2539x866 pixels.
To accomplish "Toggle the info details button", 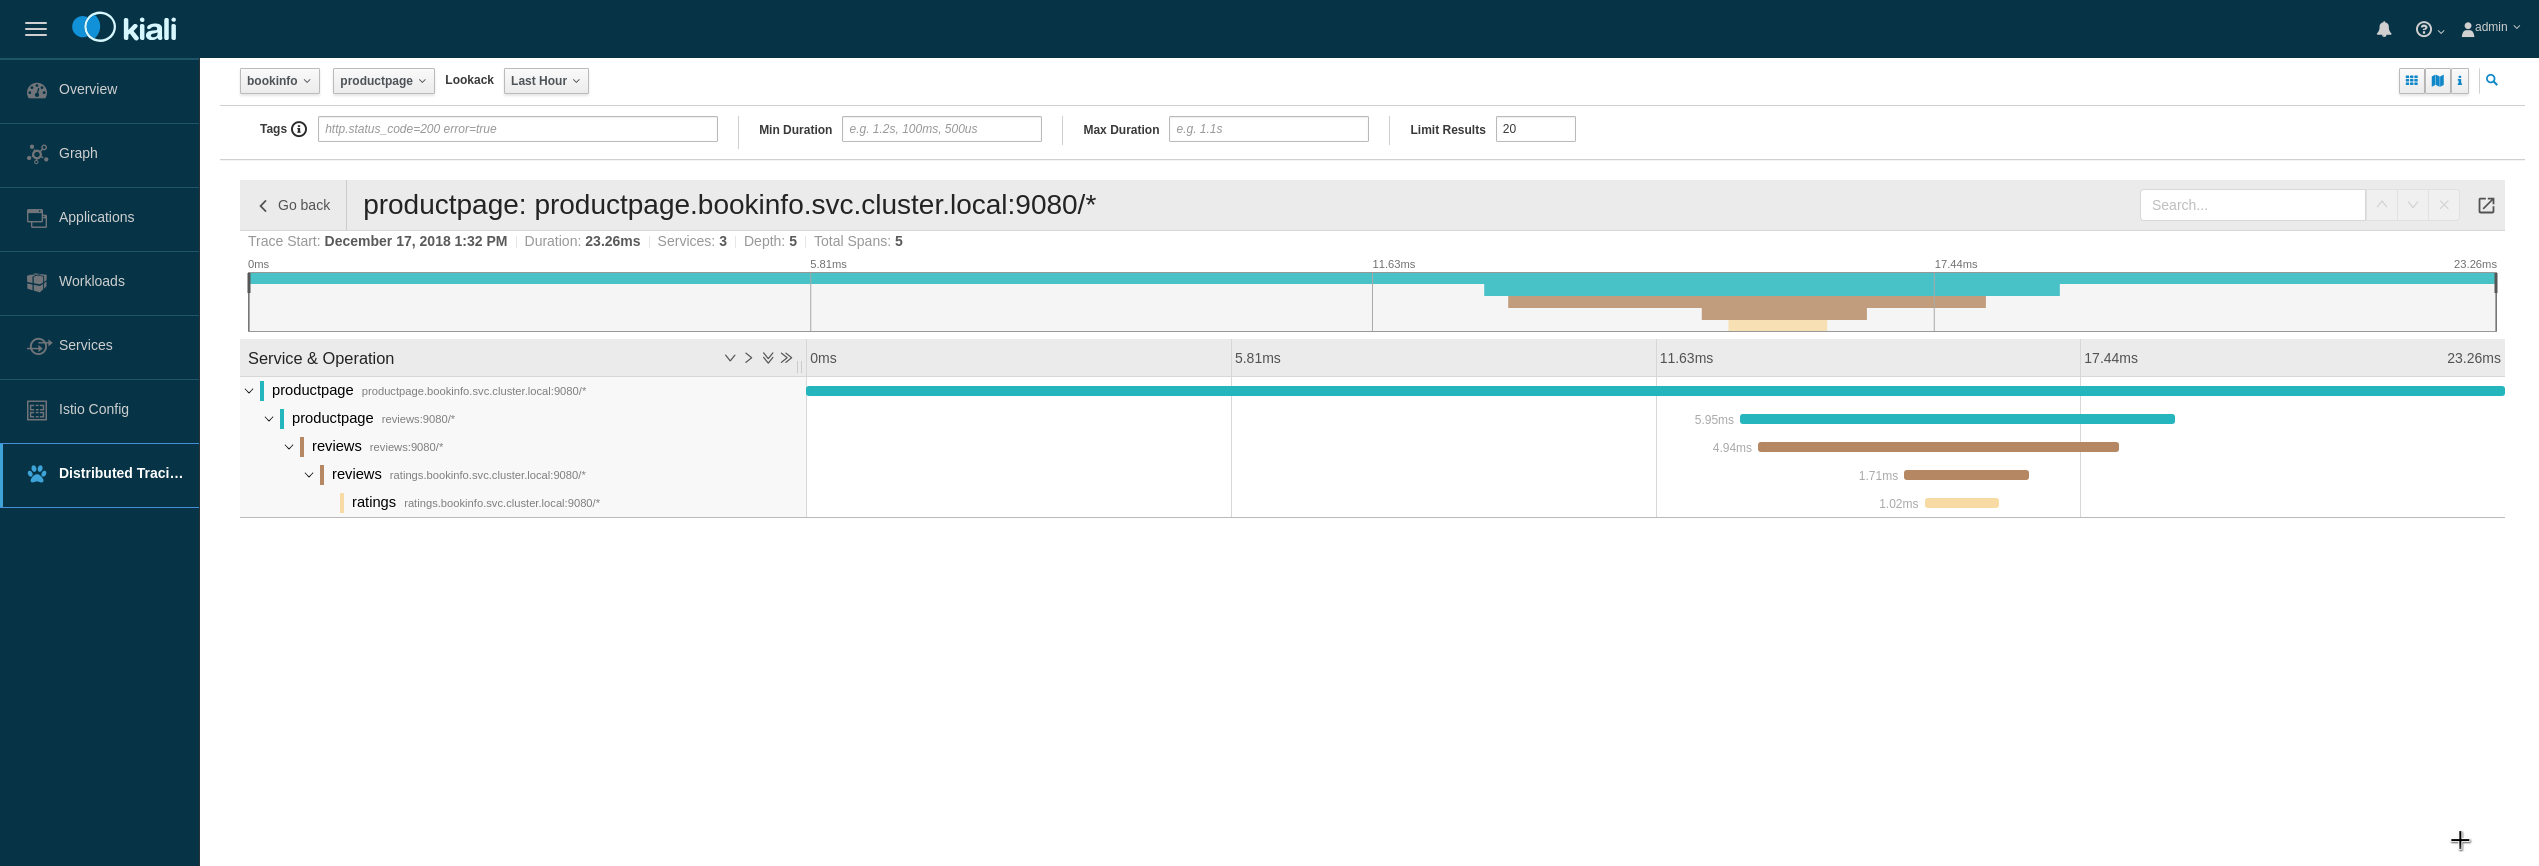I will [x=2460, y=81].
